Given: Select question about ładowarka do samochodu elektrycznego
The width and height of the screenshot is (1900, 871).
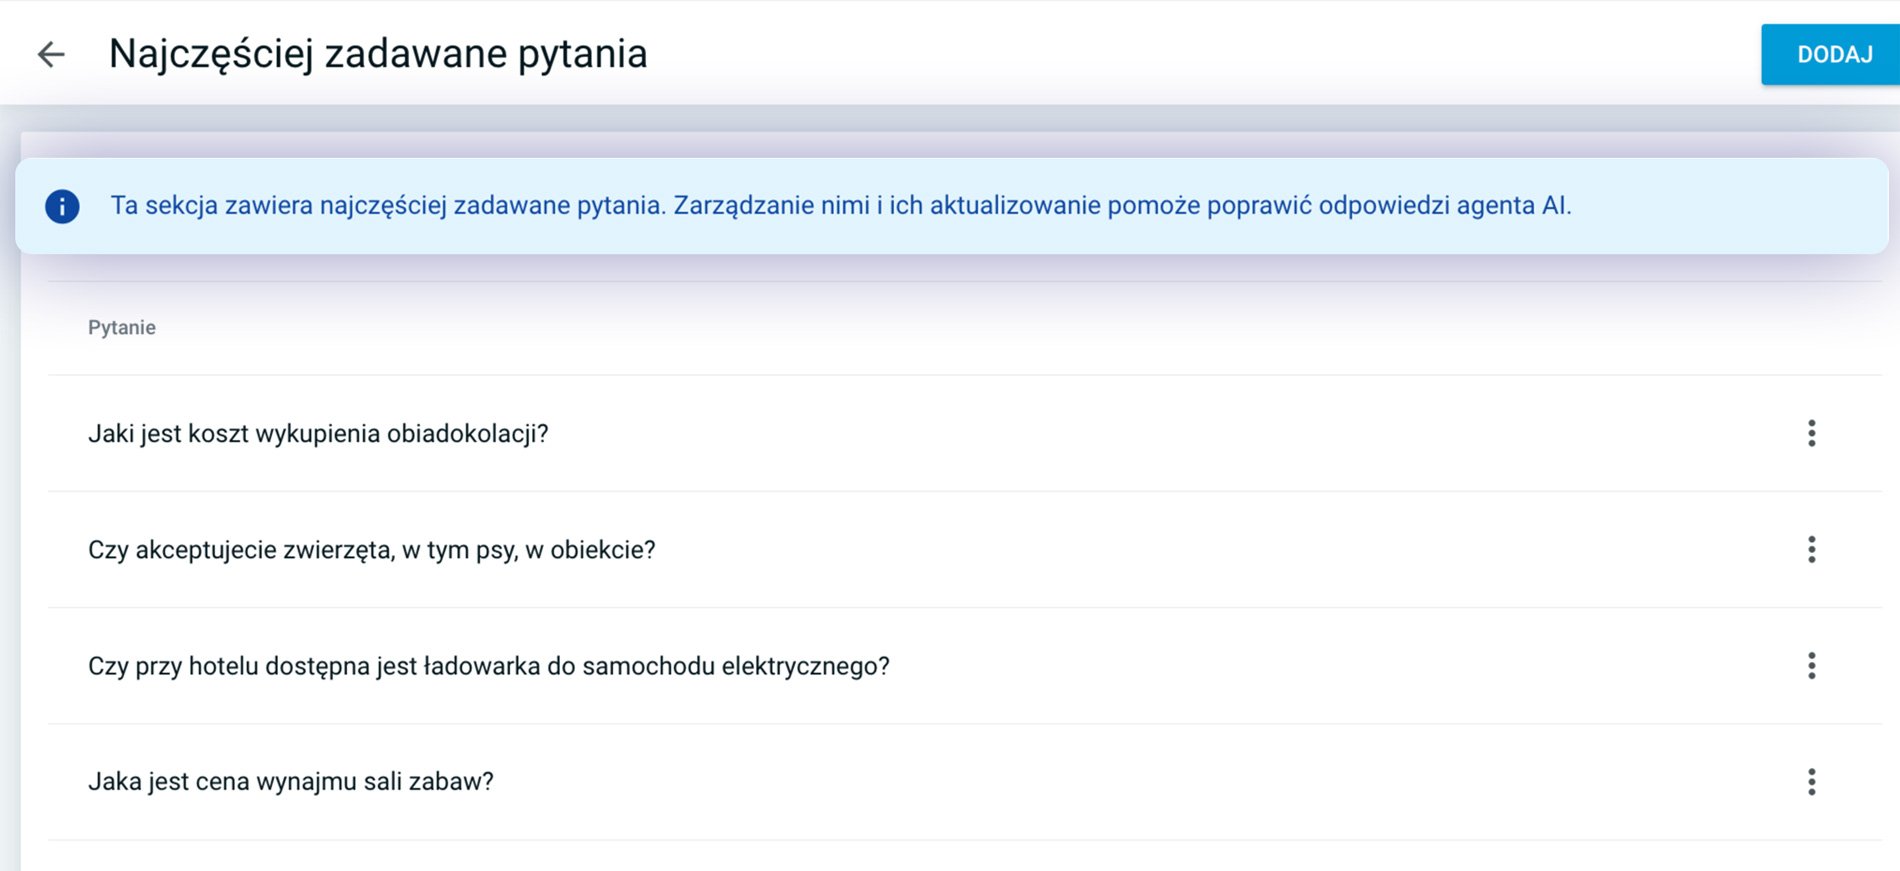Looking at the screenshot, I should tap(489, 666).
